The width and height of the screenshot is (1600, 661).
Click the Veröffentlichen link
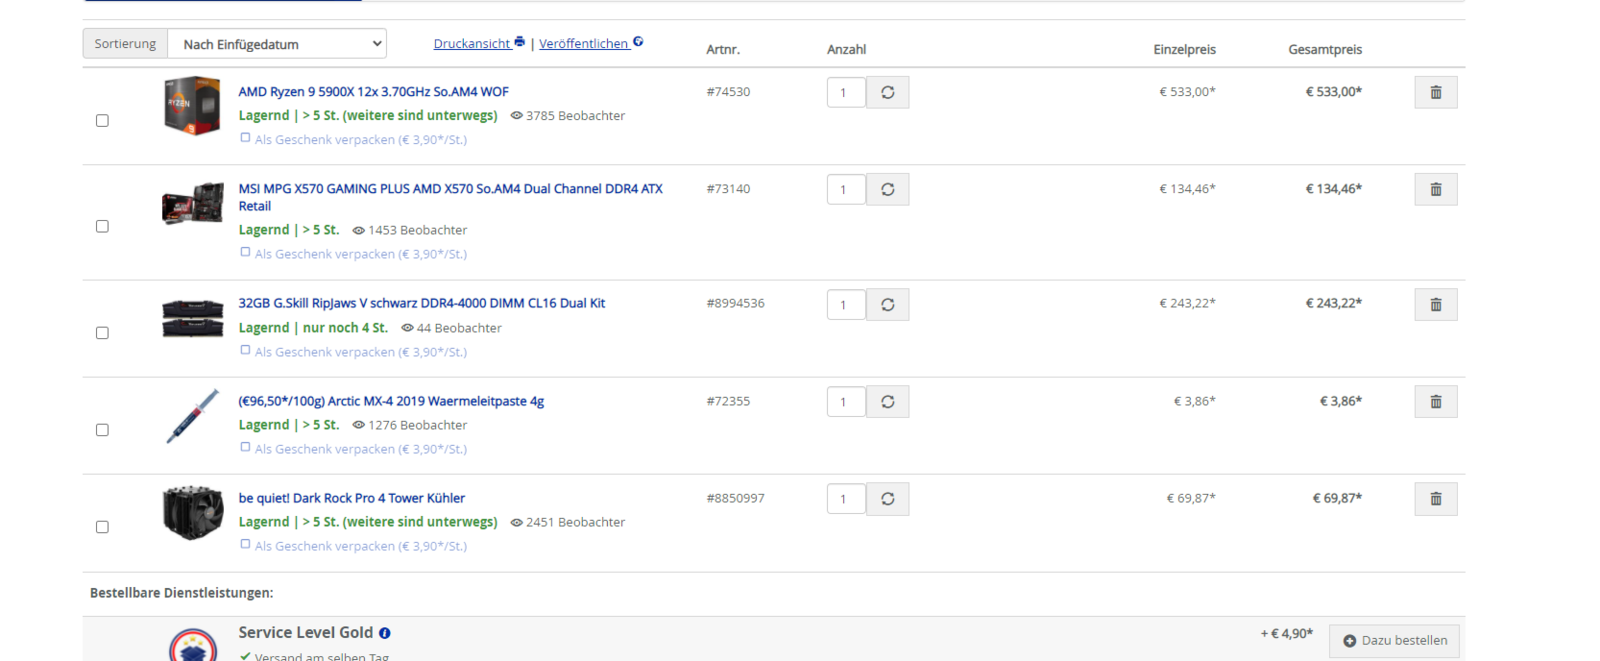click(x=584, y=44)
